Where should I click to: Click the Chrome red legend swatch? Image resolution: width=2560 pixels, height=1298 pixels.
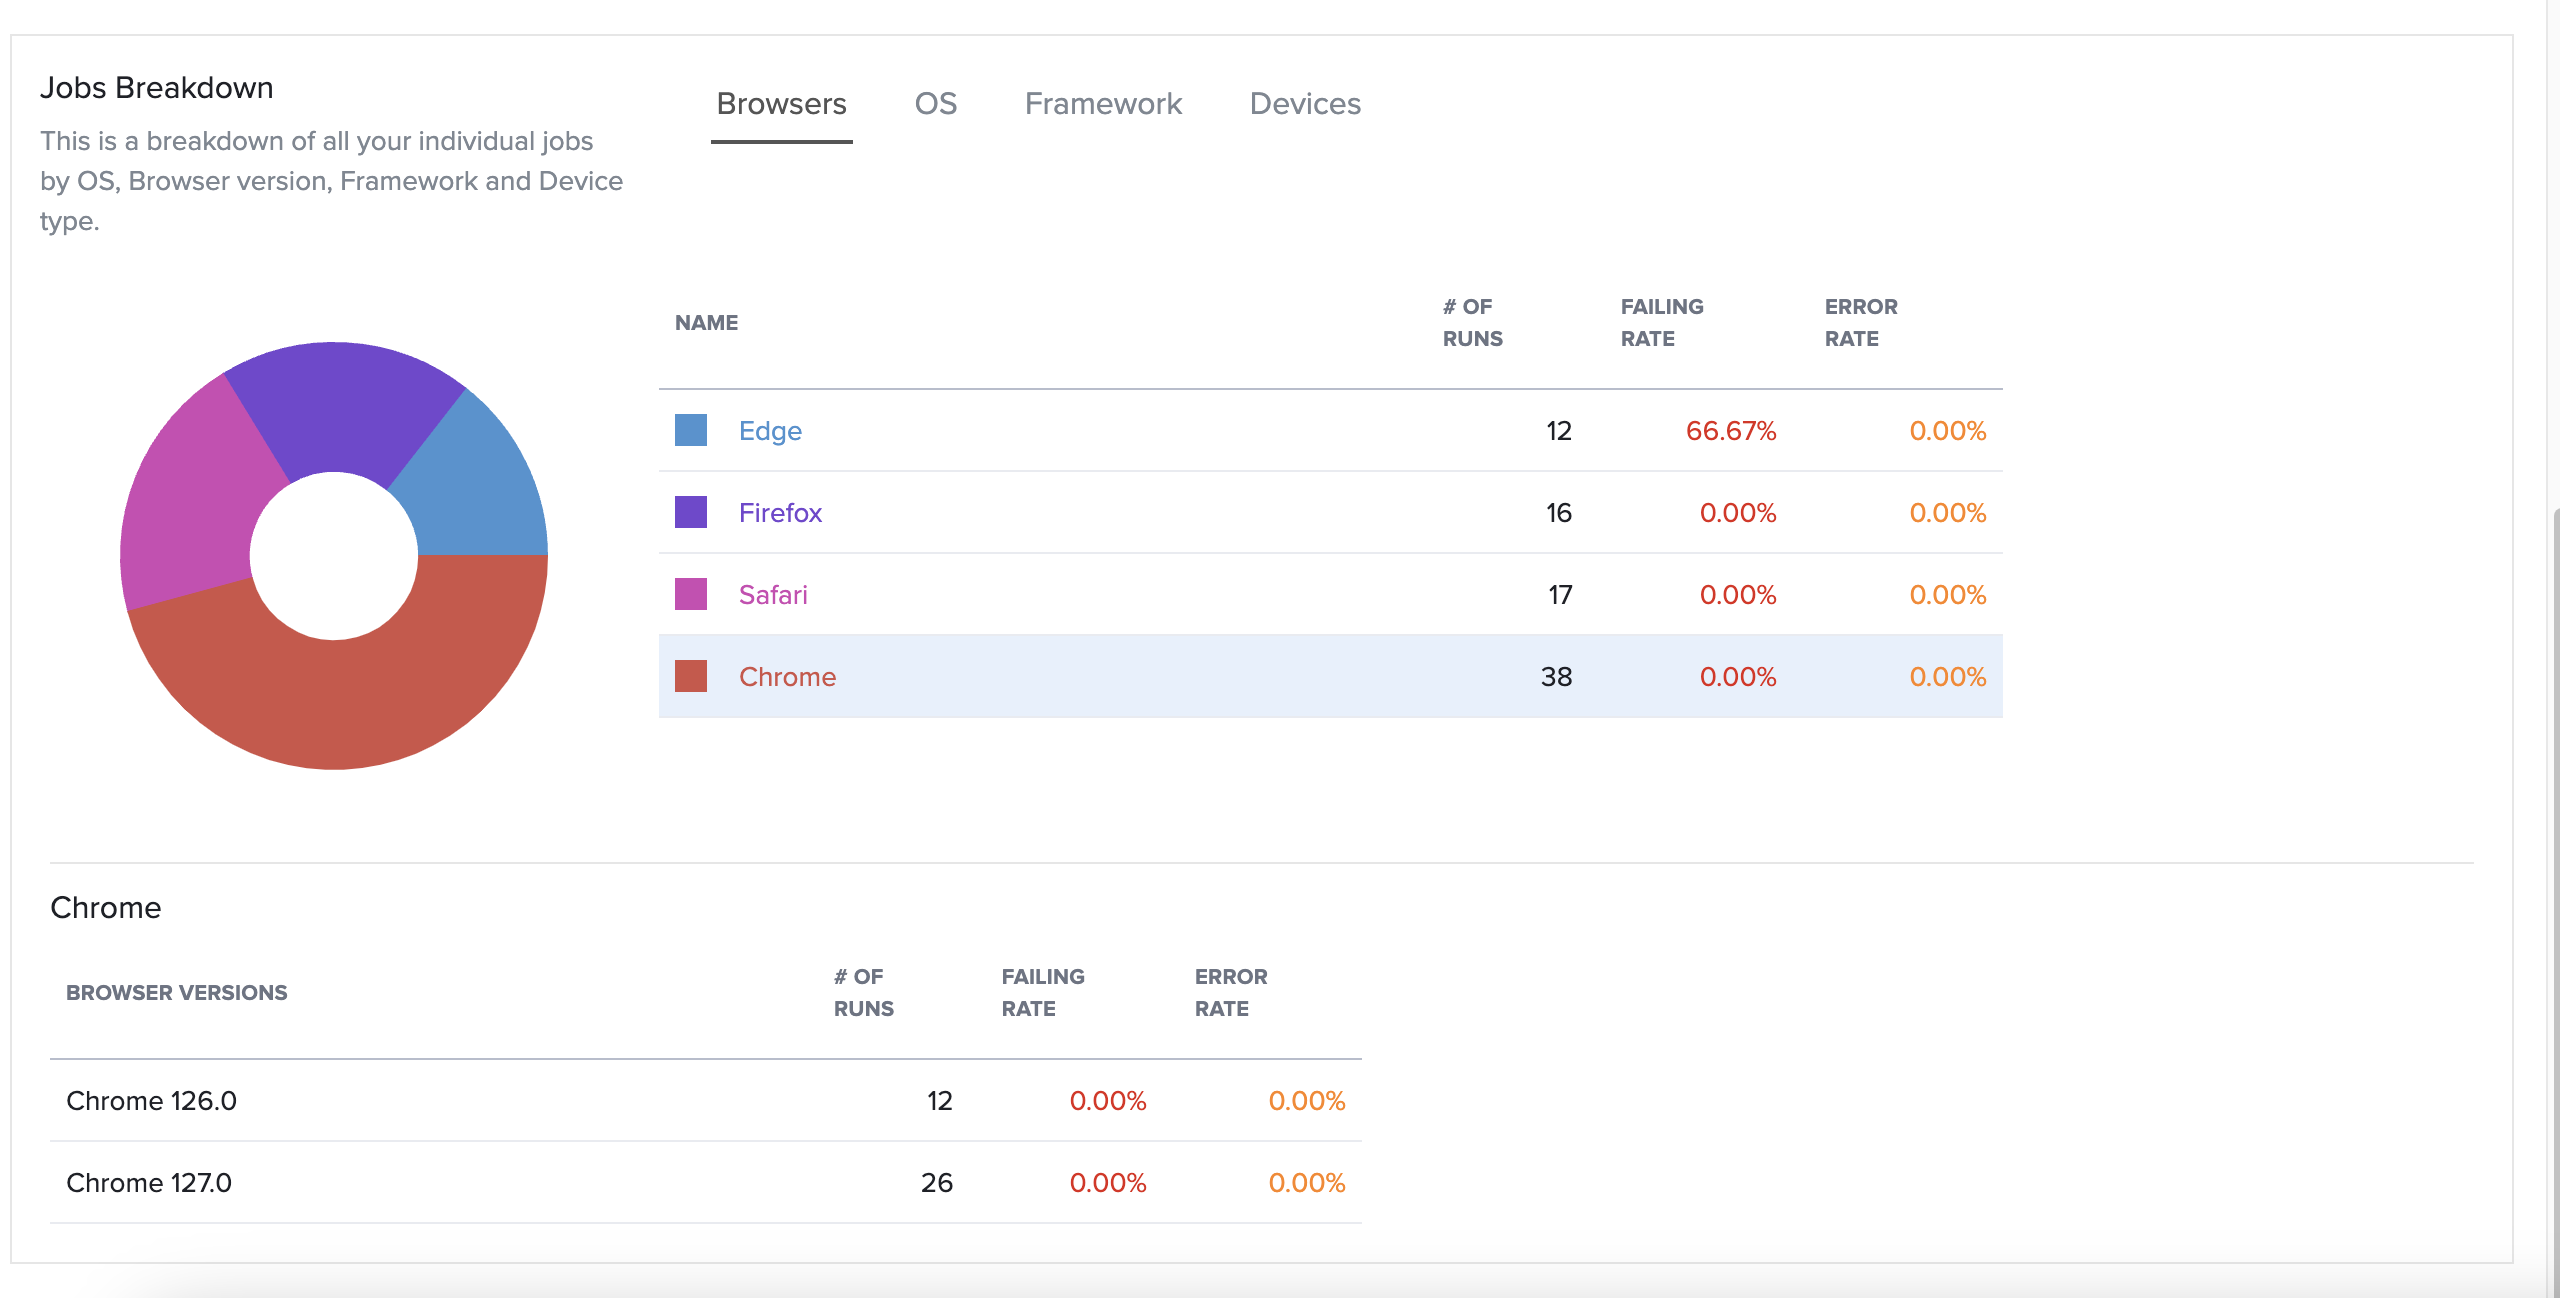pyautogui.click(x=690, y=676)
